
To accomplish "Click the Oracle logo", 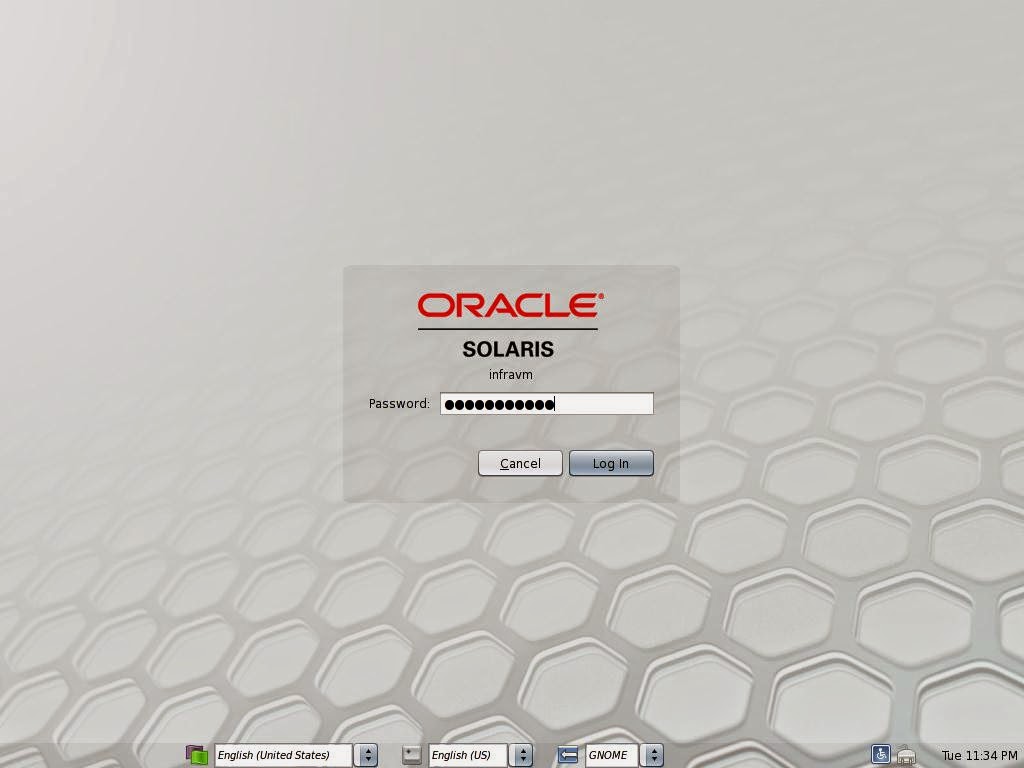I will (x=510, y=305).
